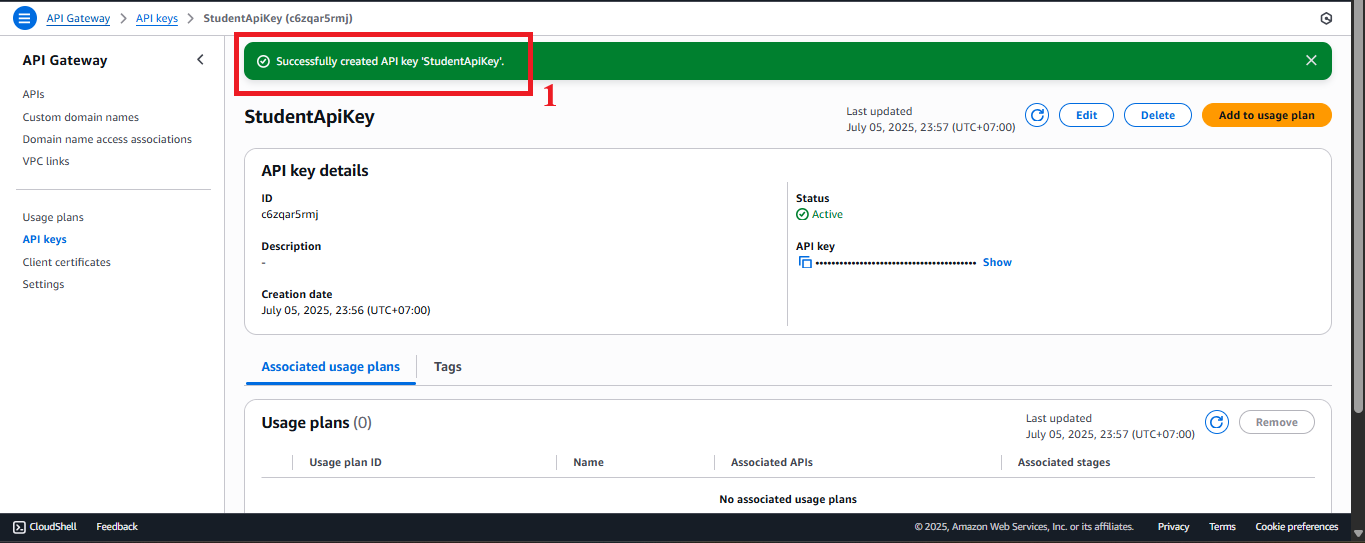Image resolution: width=1365 pixels, height=543 pixels.
Task: Open VPC links in the sidebar
Action: [46, 161]
